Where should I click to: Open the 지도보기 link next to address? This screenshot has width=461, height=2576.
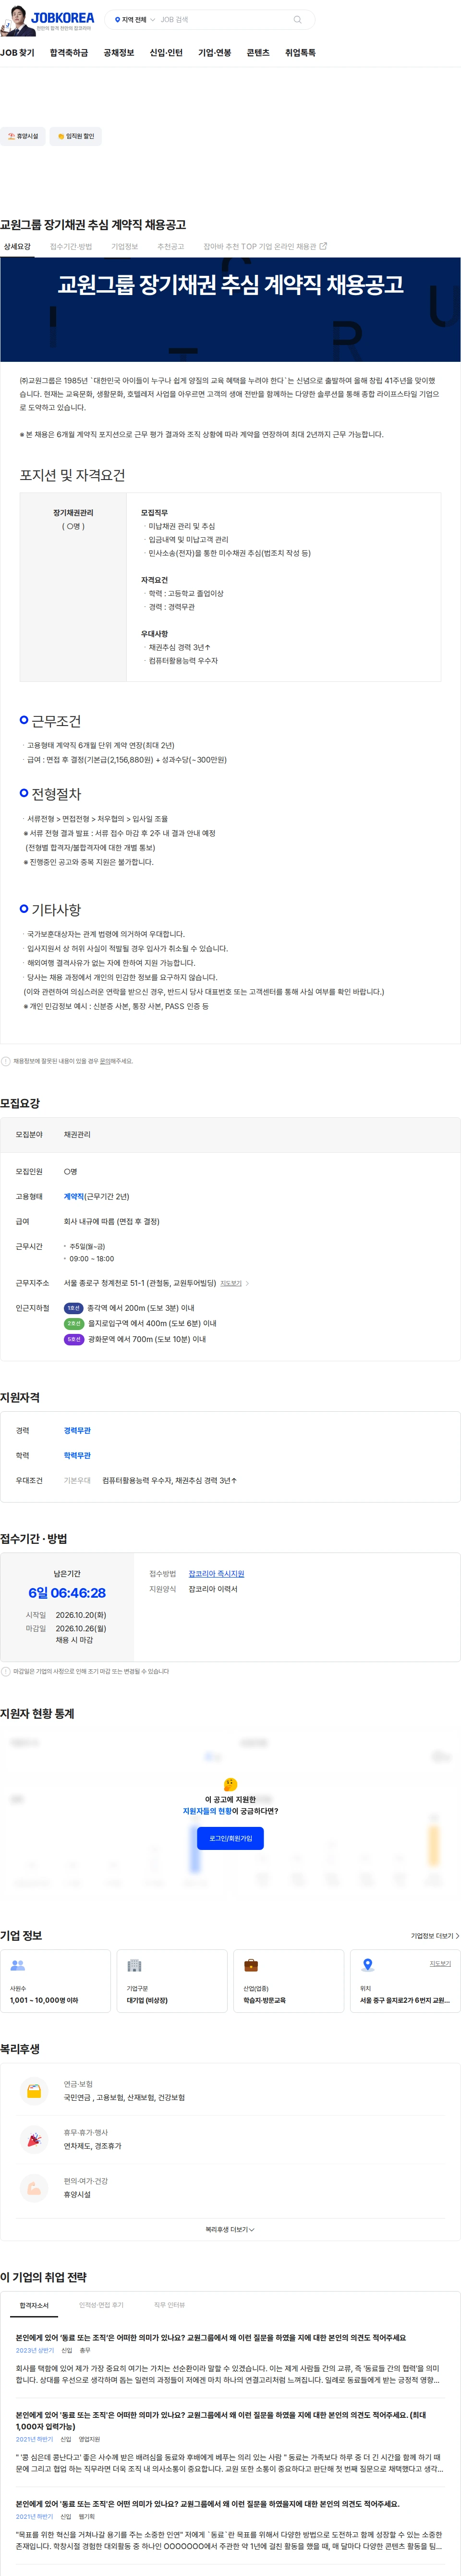[x=231, y=1283]
